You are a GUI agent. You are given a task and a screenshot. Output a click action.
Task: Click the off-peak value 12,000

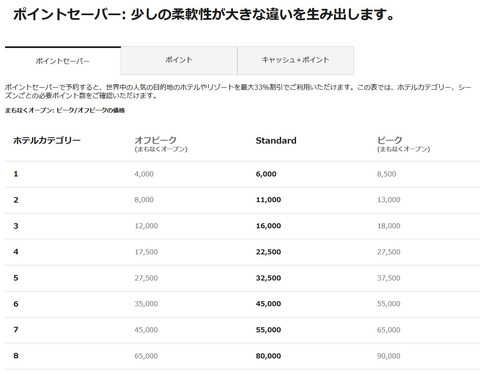coord(146,226)
